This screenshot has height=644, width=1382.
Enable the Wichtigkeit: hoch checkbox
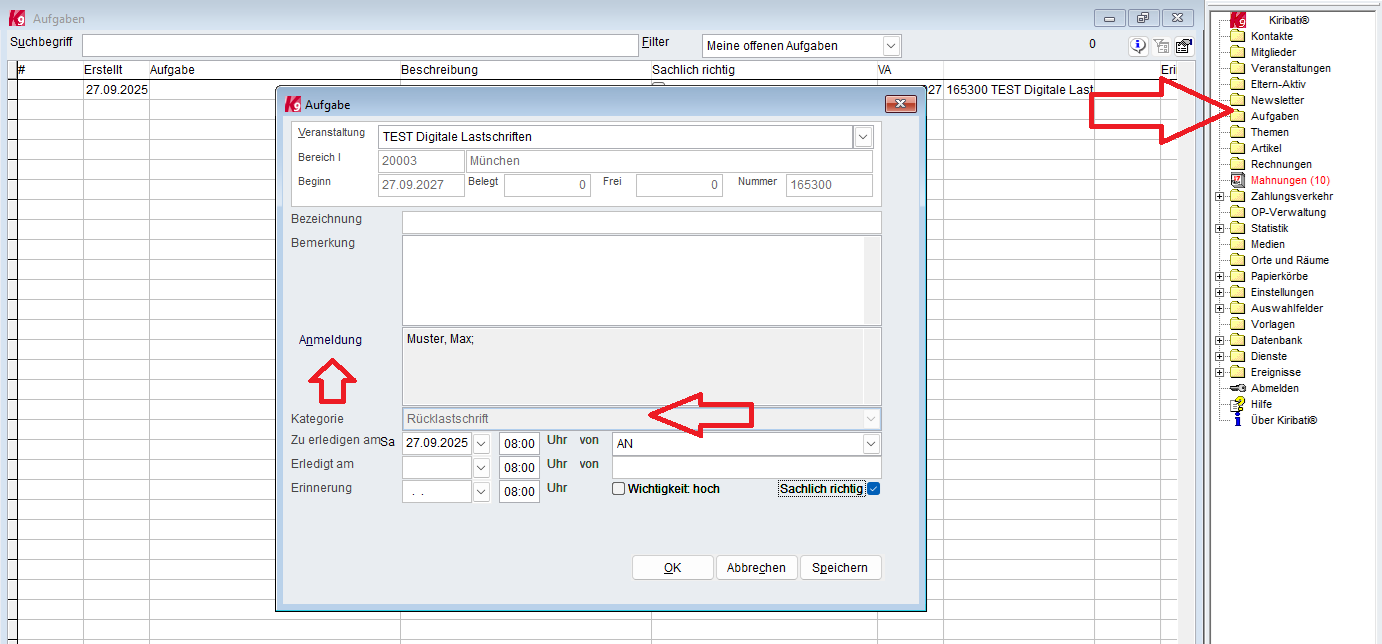click(619, 489)
